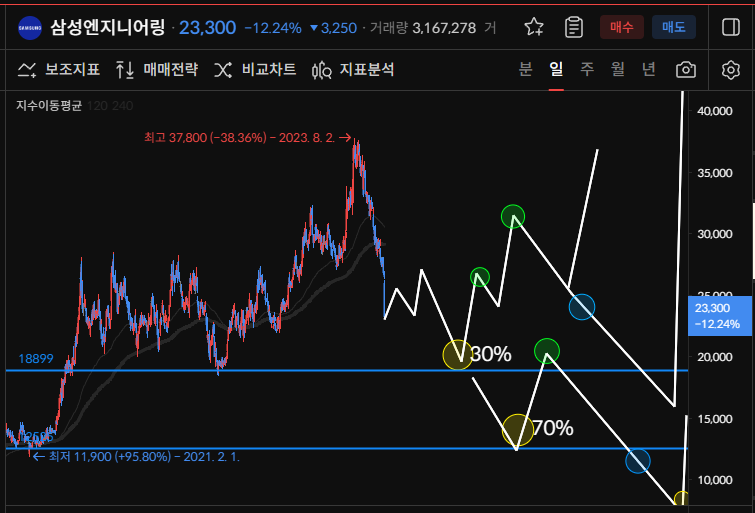755x513 pixels.
Task: Click 15,000 on the price axis
Action: pos(715,419)
